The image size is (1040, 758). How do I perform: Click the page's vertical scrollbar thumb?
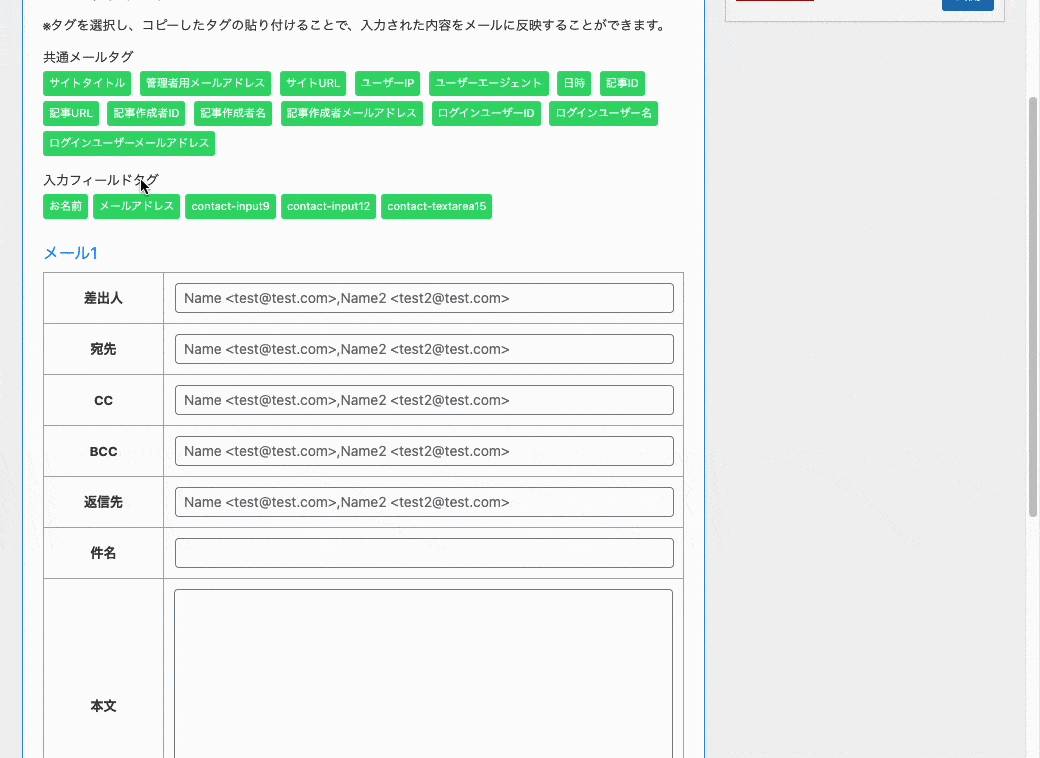click(1033, 305)
